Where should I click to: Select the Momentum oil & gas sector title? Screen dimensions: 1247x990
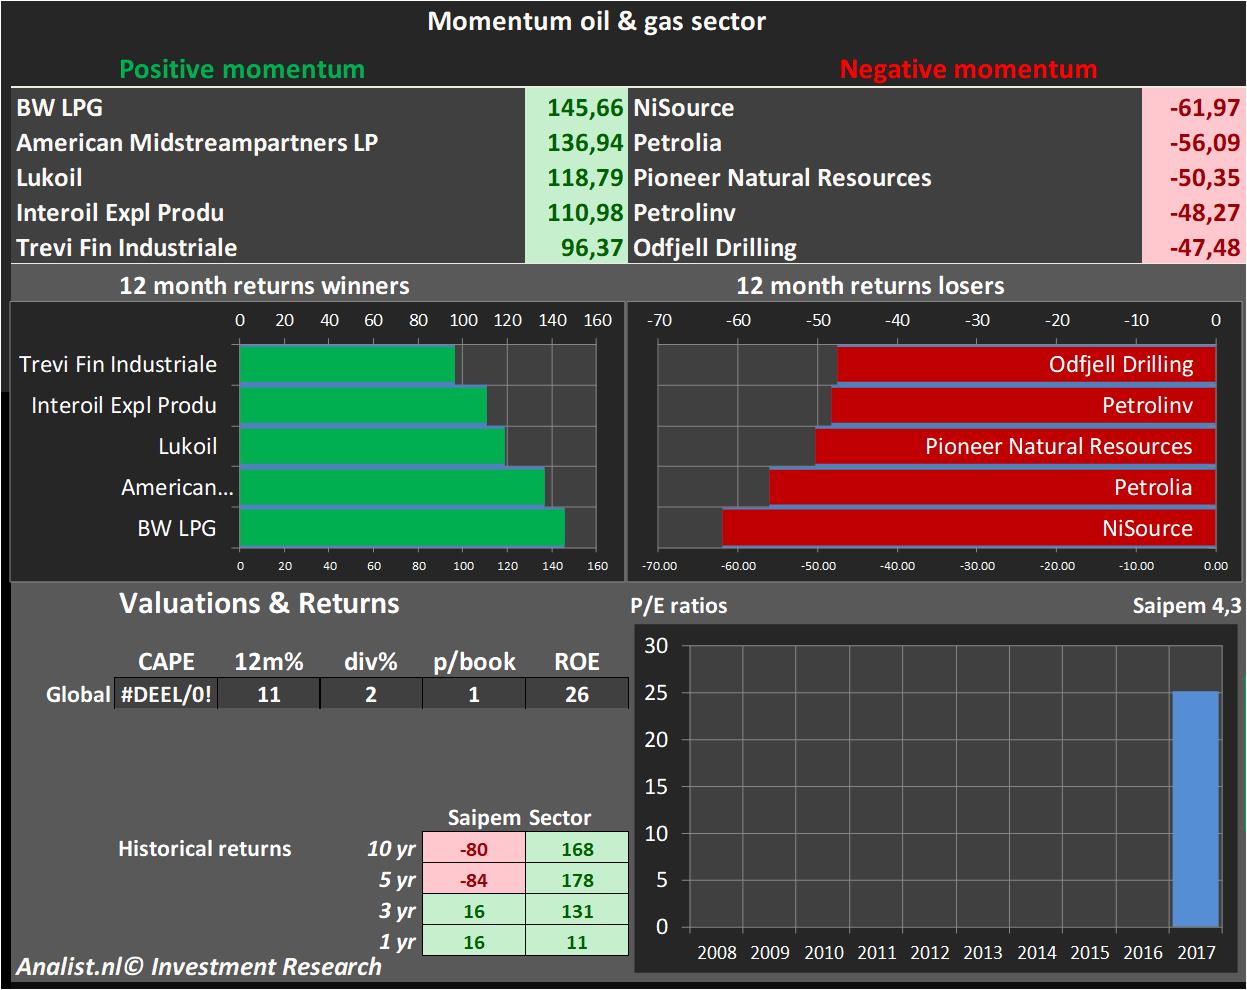pyautogui.click(x=597, y=21)
